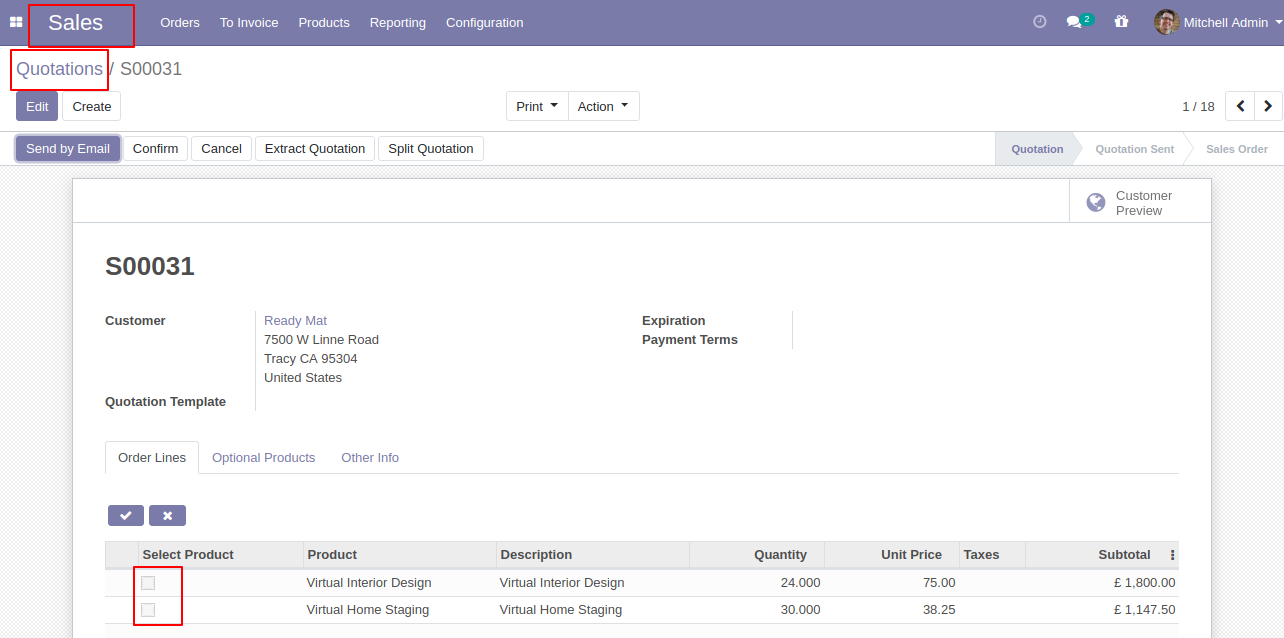Viewport: 1284px width, 638px height.
Task: Click Virtual Home Staging description cell
Action: pyautogui.click(x=593, y=610)
